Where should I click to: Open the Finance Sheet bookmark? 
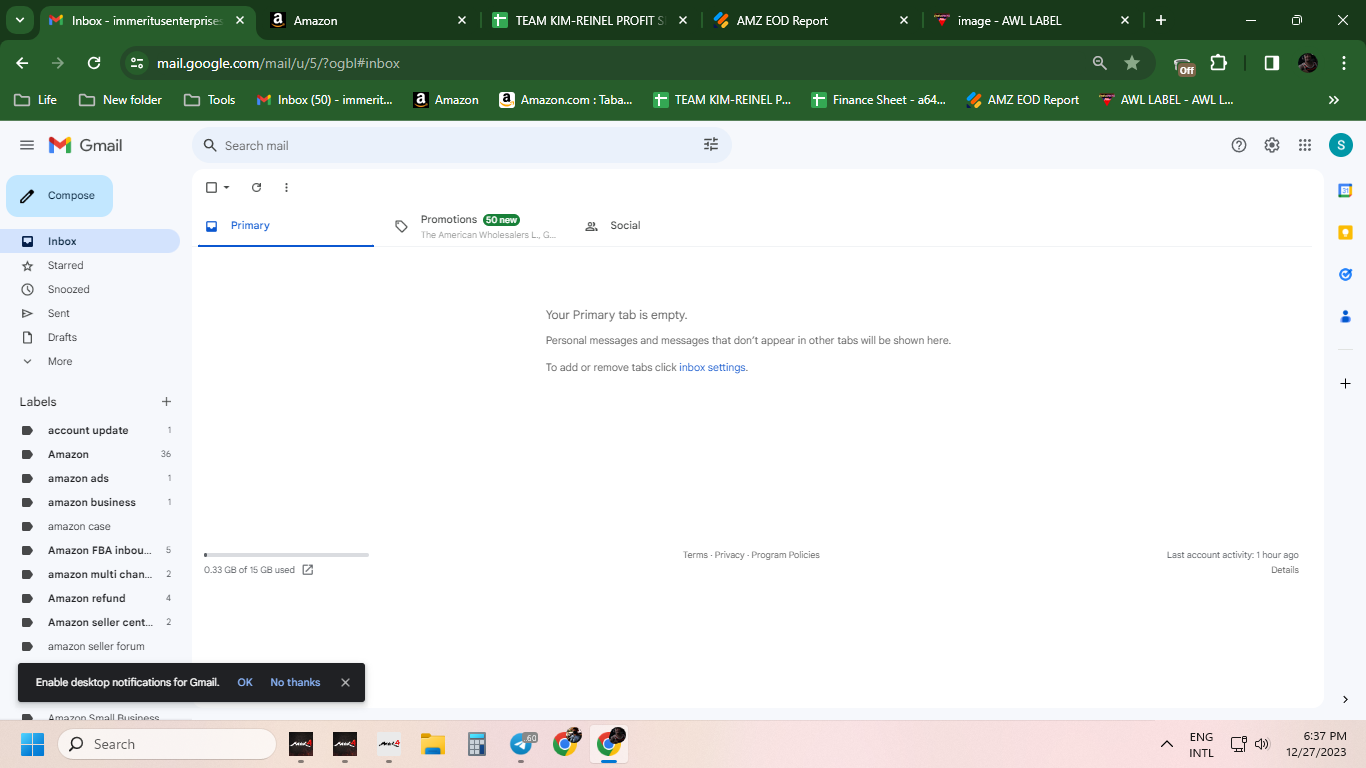[x=879, y=100]
